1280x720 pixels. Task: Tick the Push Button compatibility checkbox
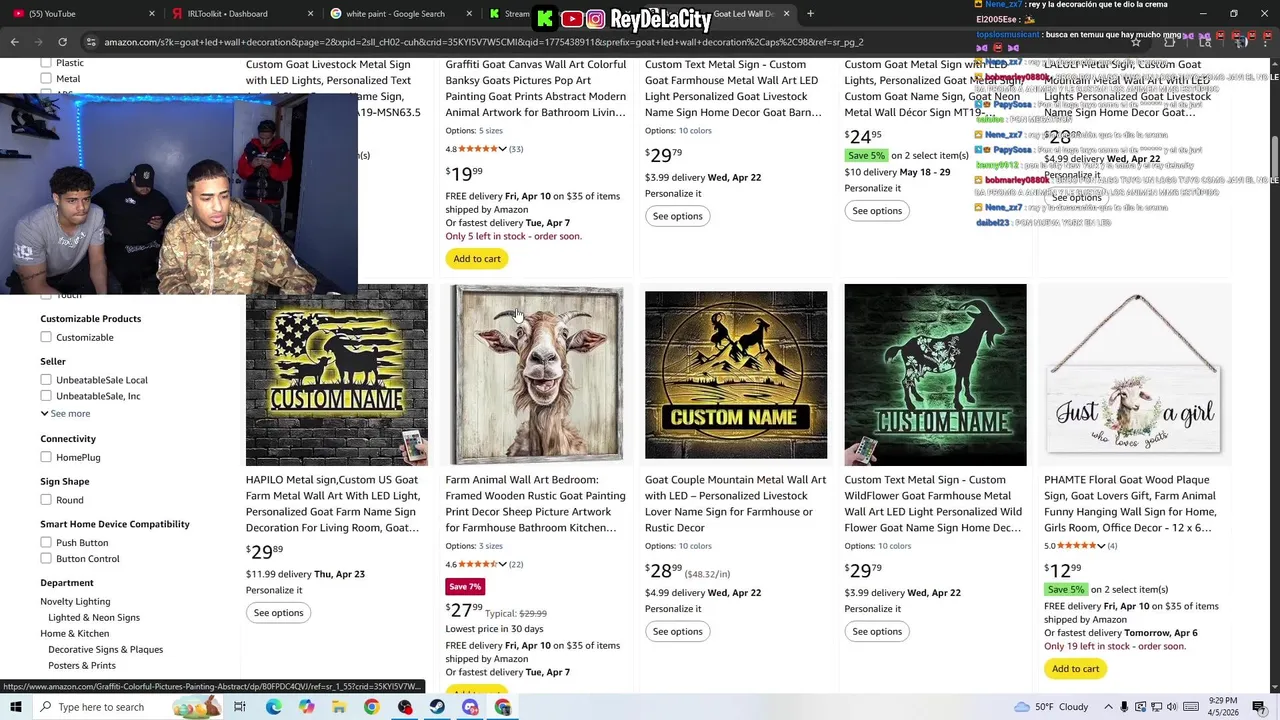pos(46,543)
